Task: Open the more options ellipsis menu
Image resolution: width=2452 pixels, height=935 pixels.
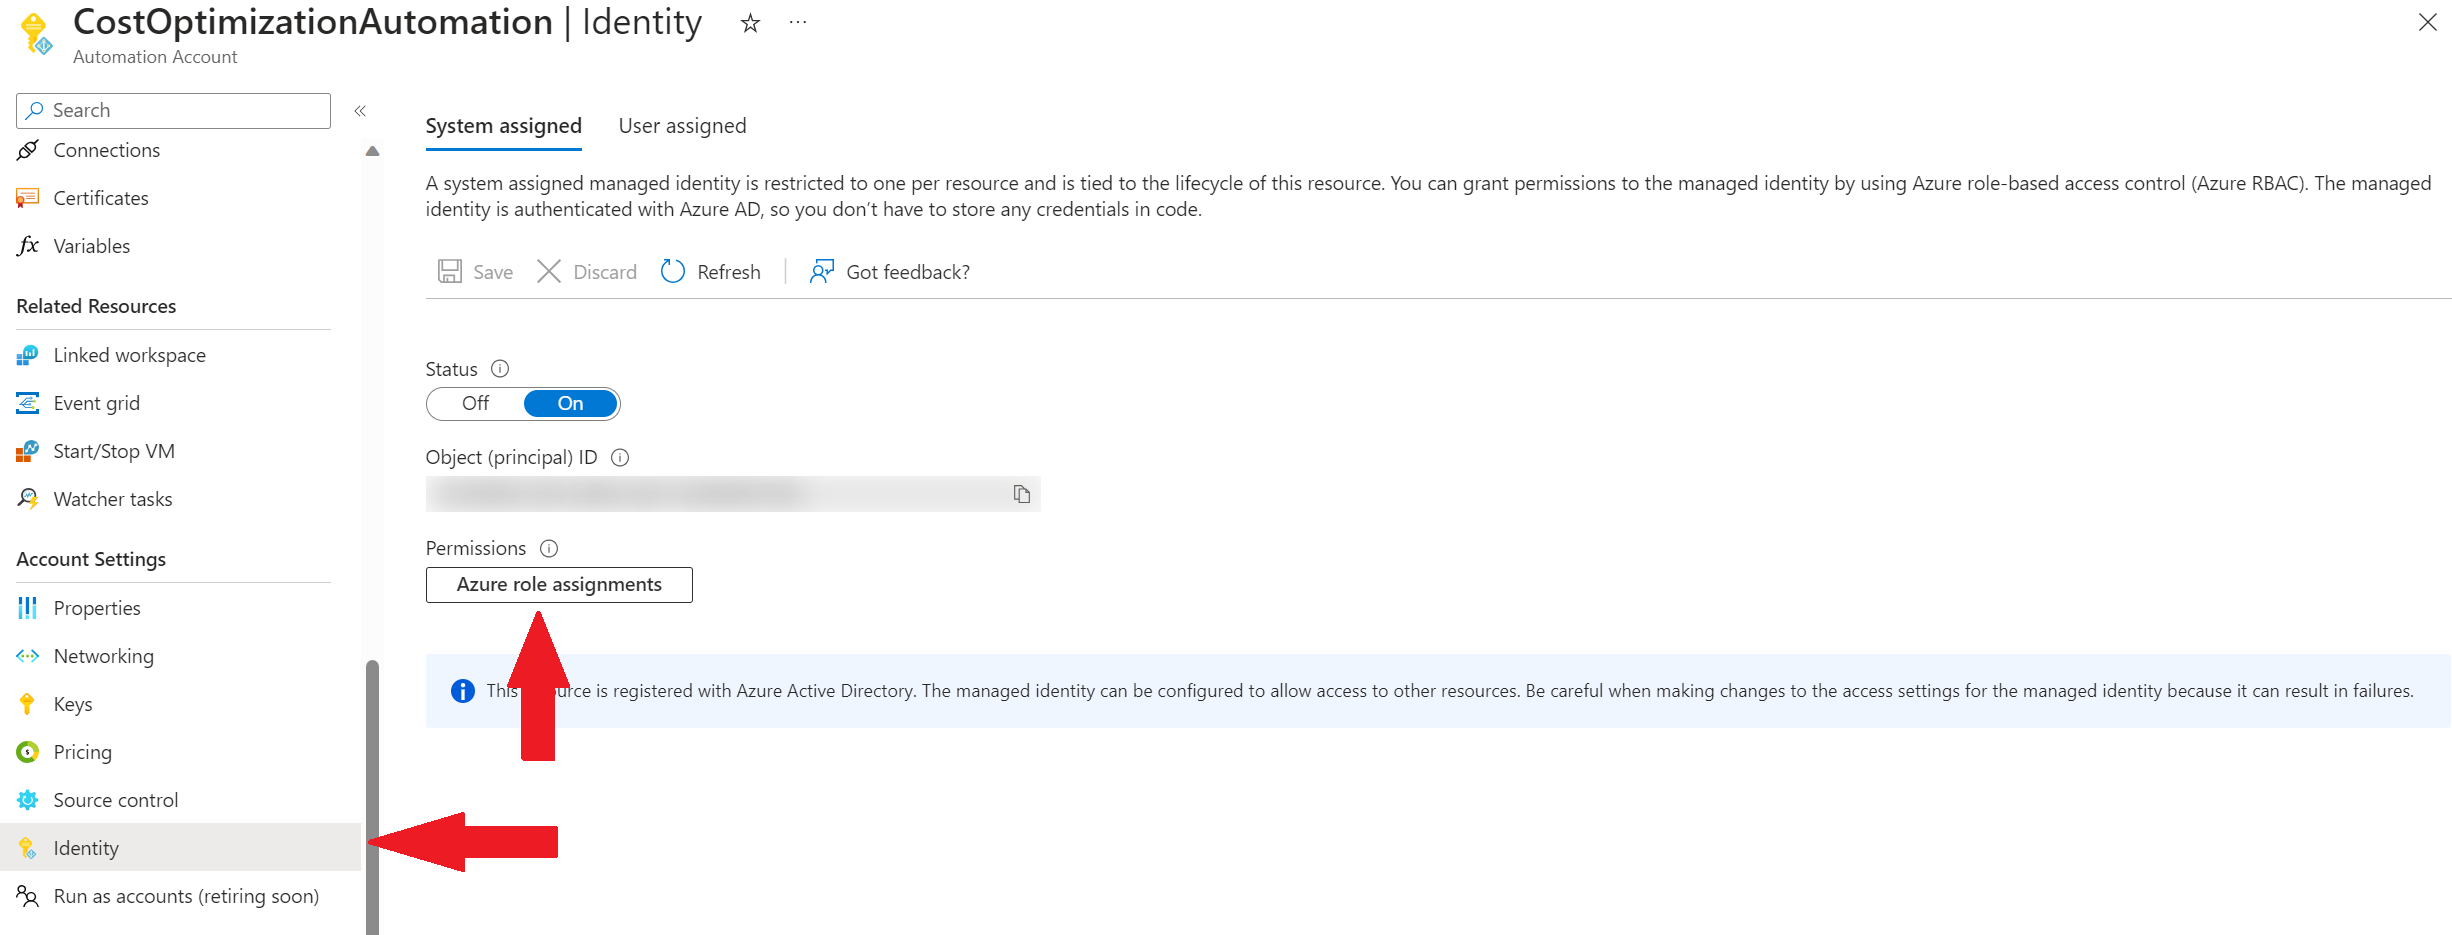Action: (x=797, y=23)
